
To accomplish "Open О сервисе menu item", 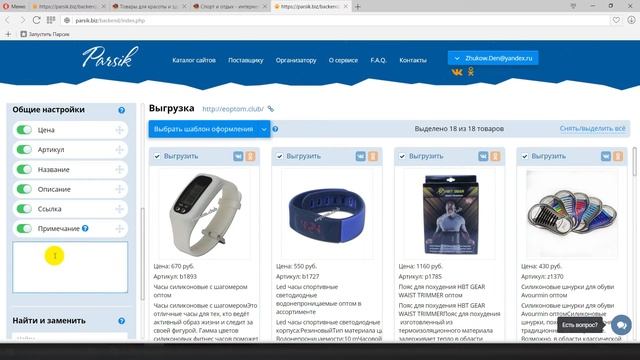I will click(343, 60).
